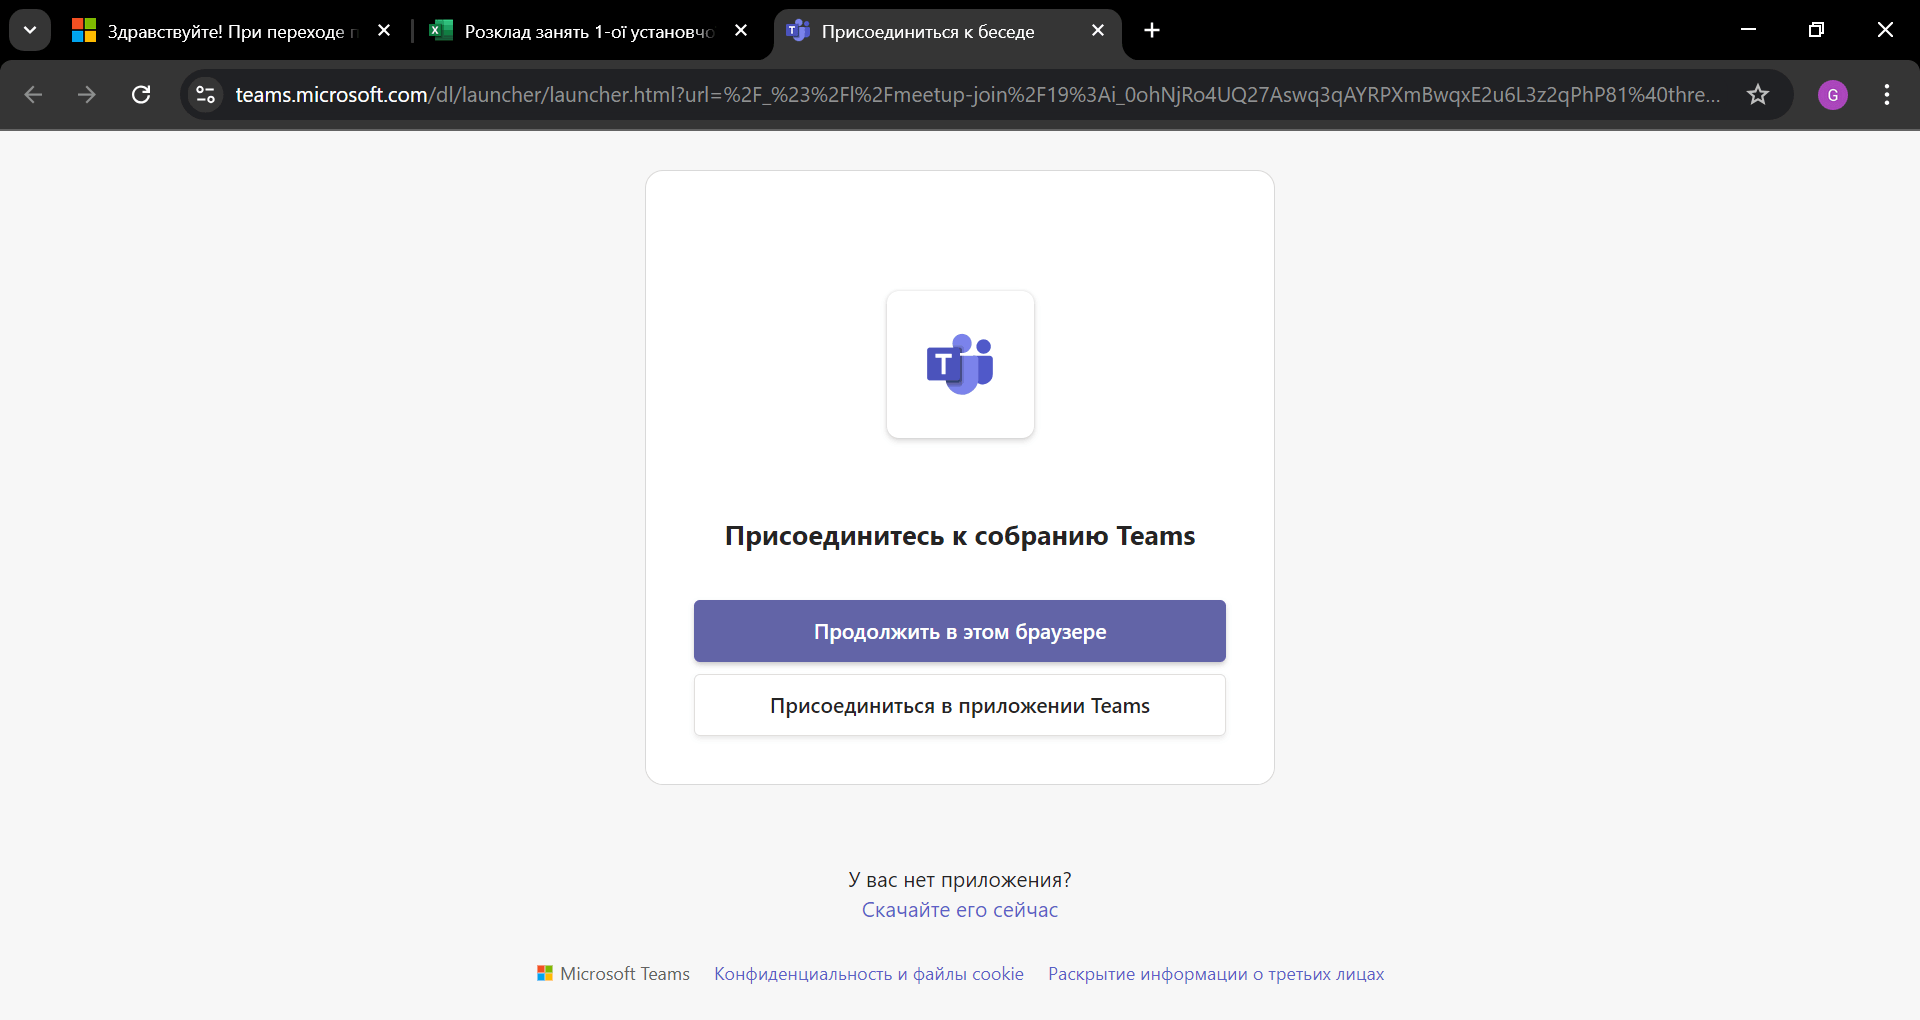Click the Microsoft Teams logo tile
The height and width of the screenshot is (1020, 1920).
[x=960, y=364]
